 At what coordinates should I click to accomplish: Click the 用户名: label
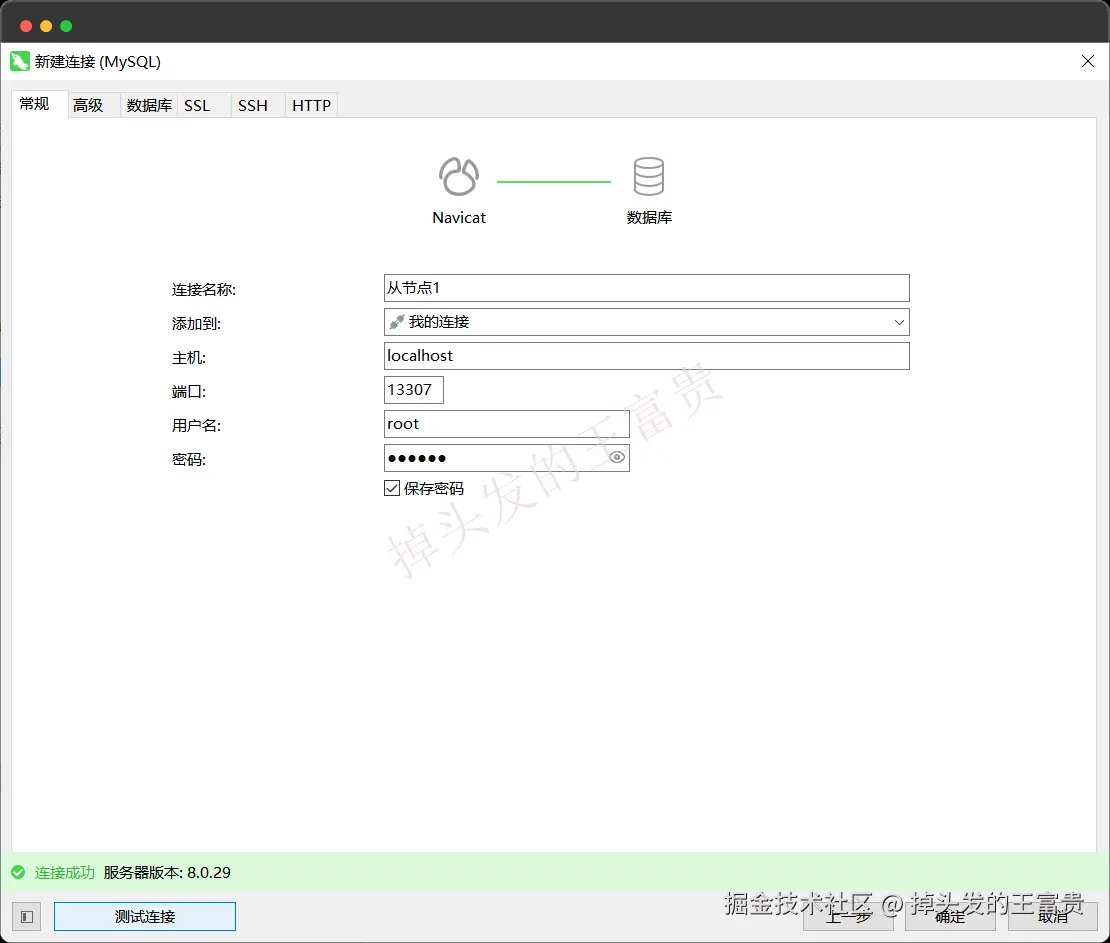[196, 425]
